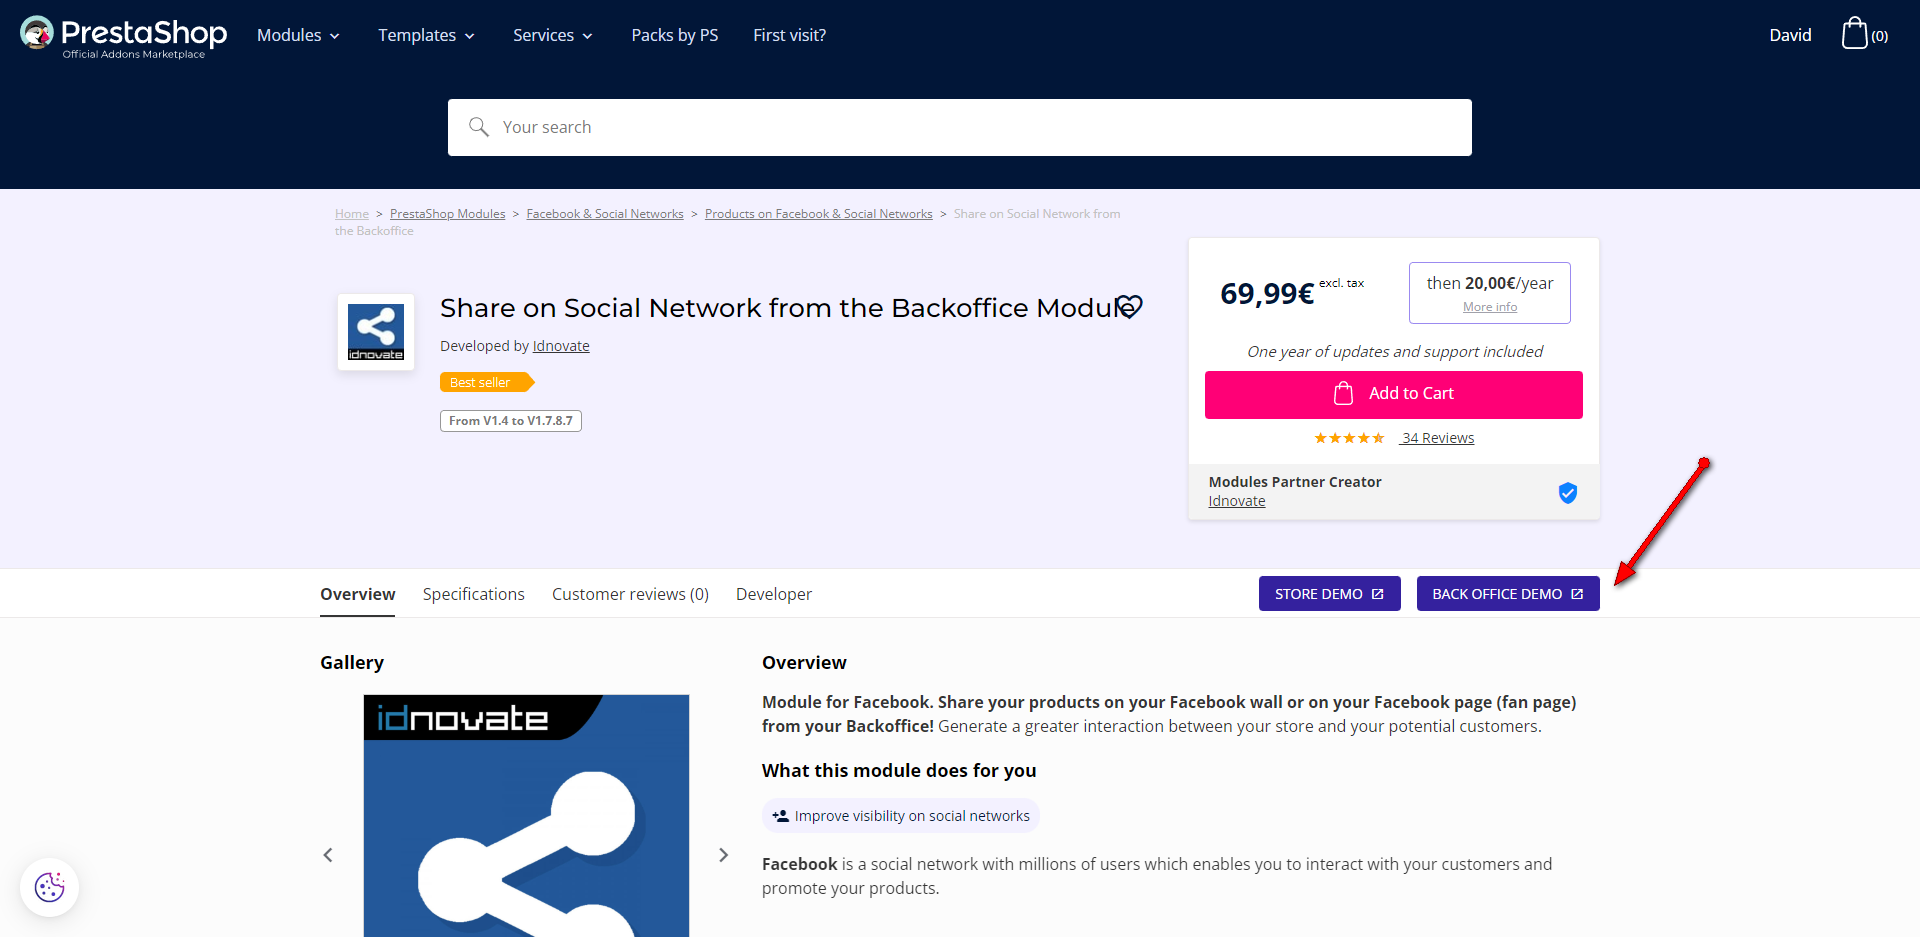The width and height of the screenshot is (1920, 937).
Task: Click the search magnifier icon
Action: [479, 127]
